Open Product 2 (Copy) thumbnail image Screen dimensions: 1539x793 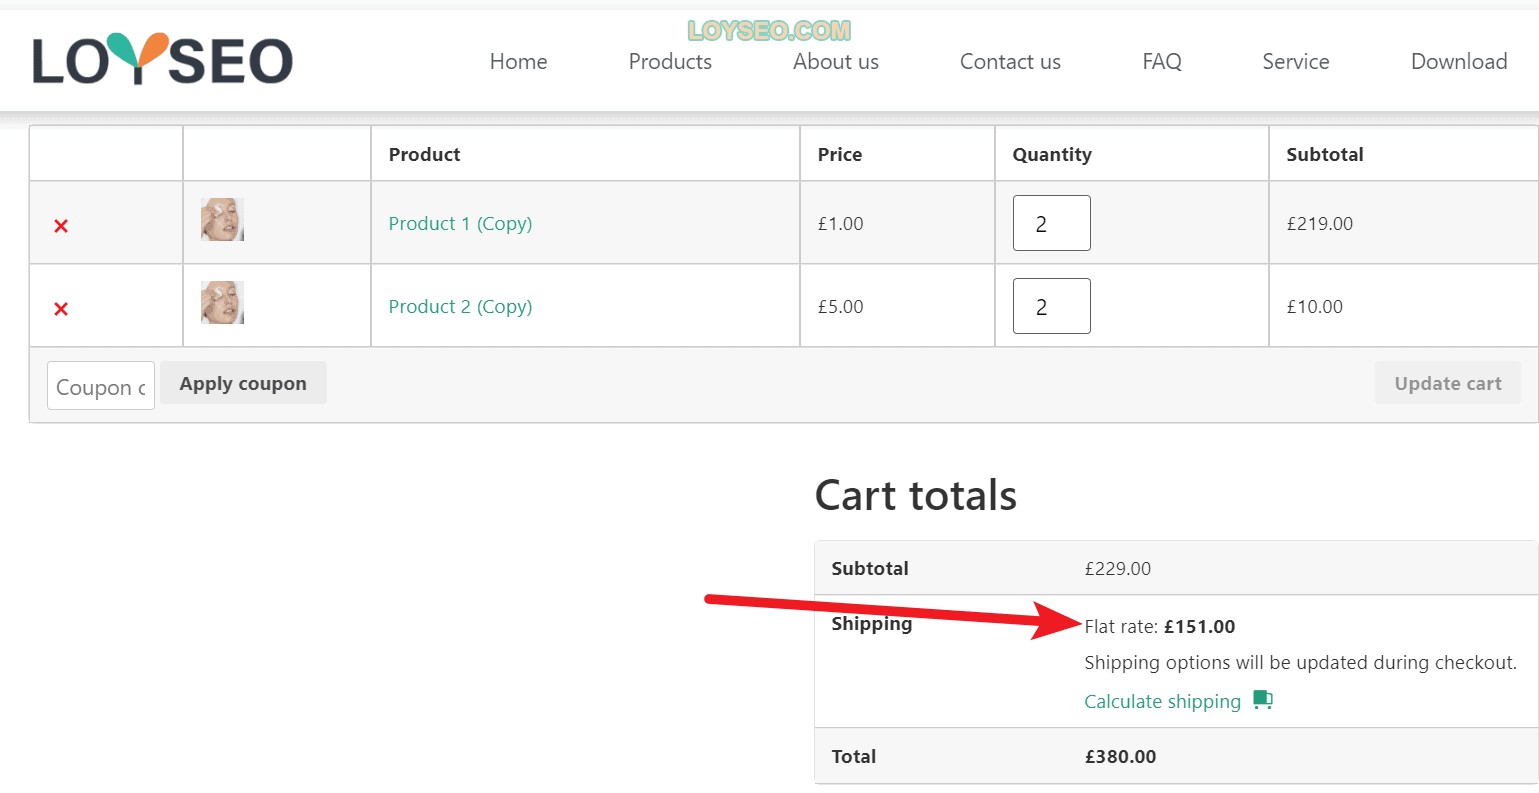[x=222, y=302]
